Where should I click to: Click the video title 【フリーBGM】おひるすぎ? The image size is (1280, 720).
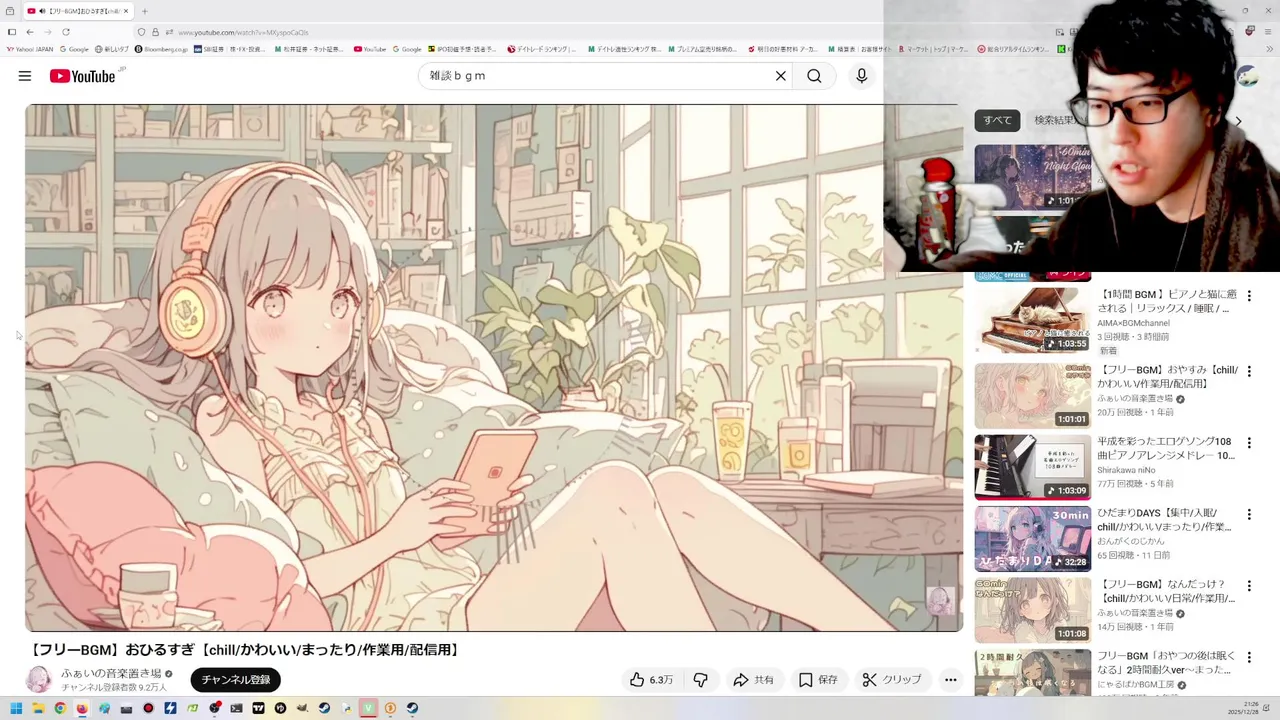point(244,650)
